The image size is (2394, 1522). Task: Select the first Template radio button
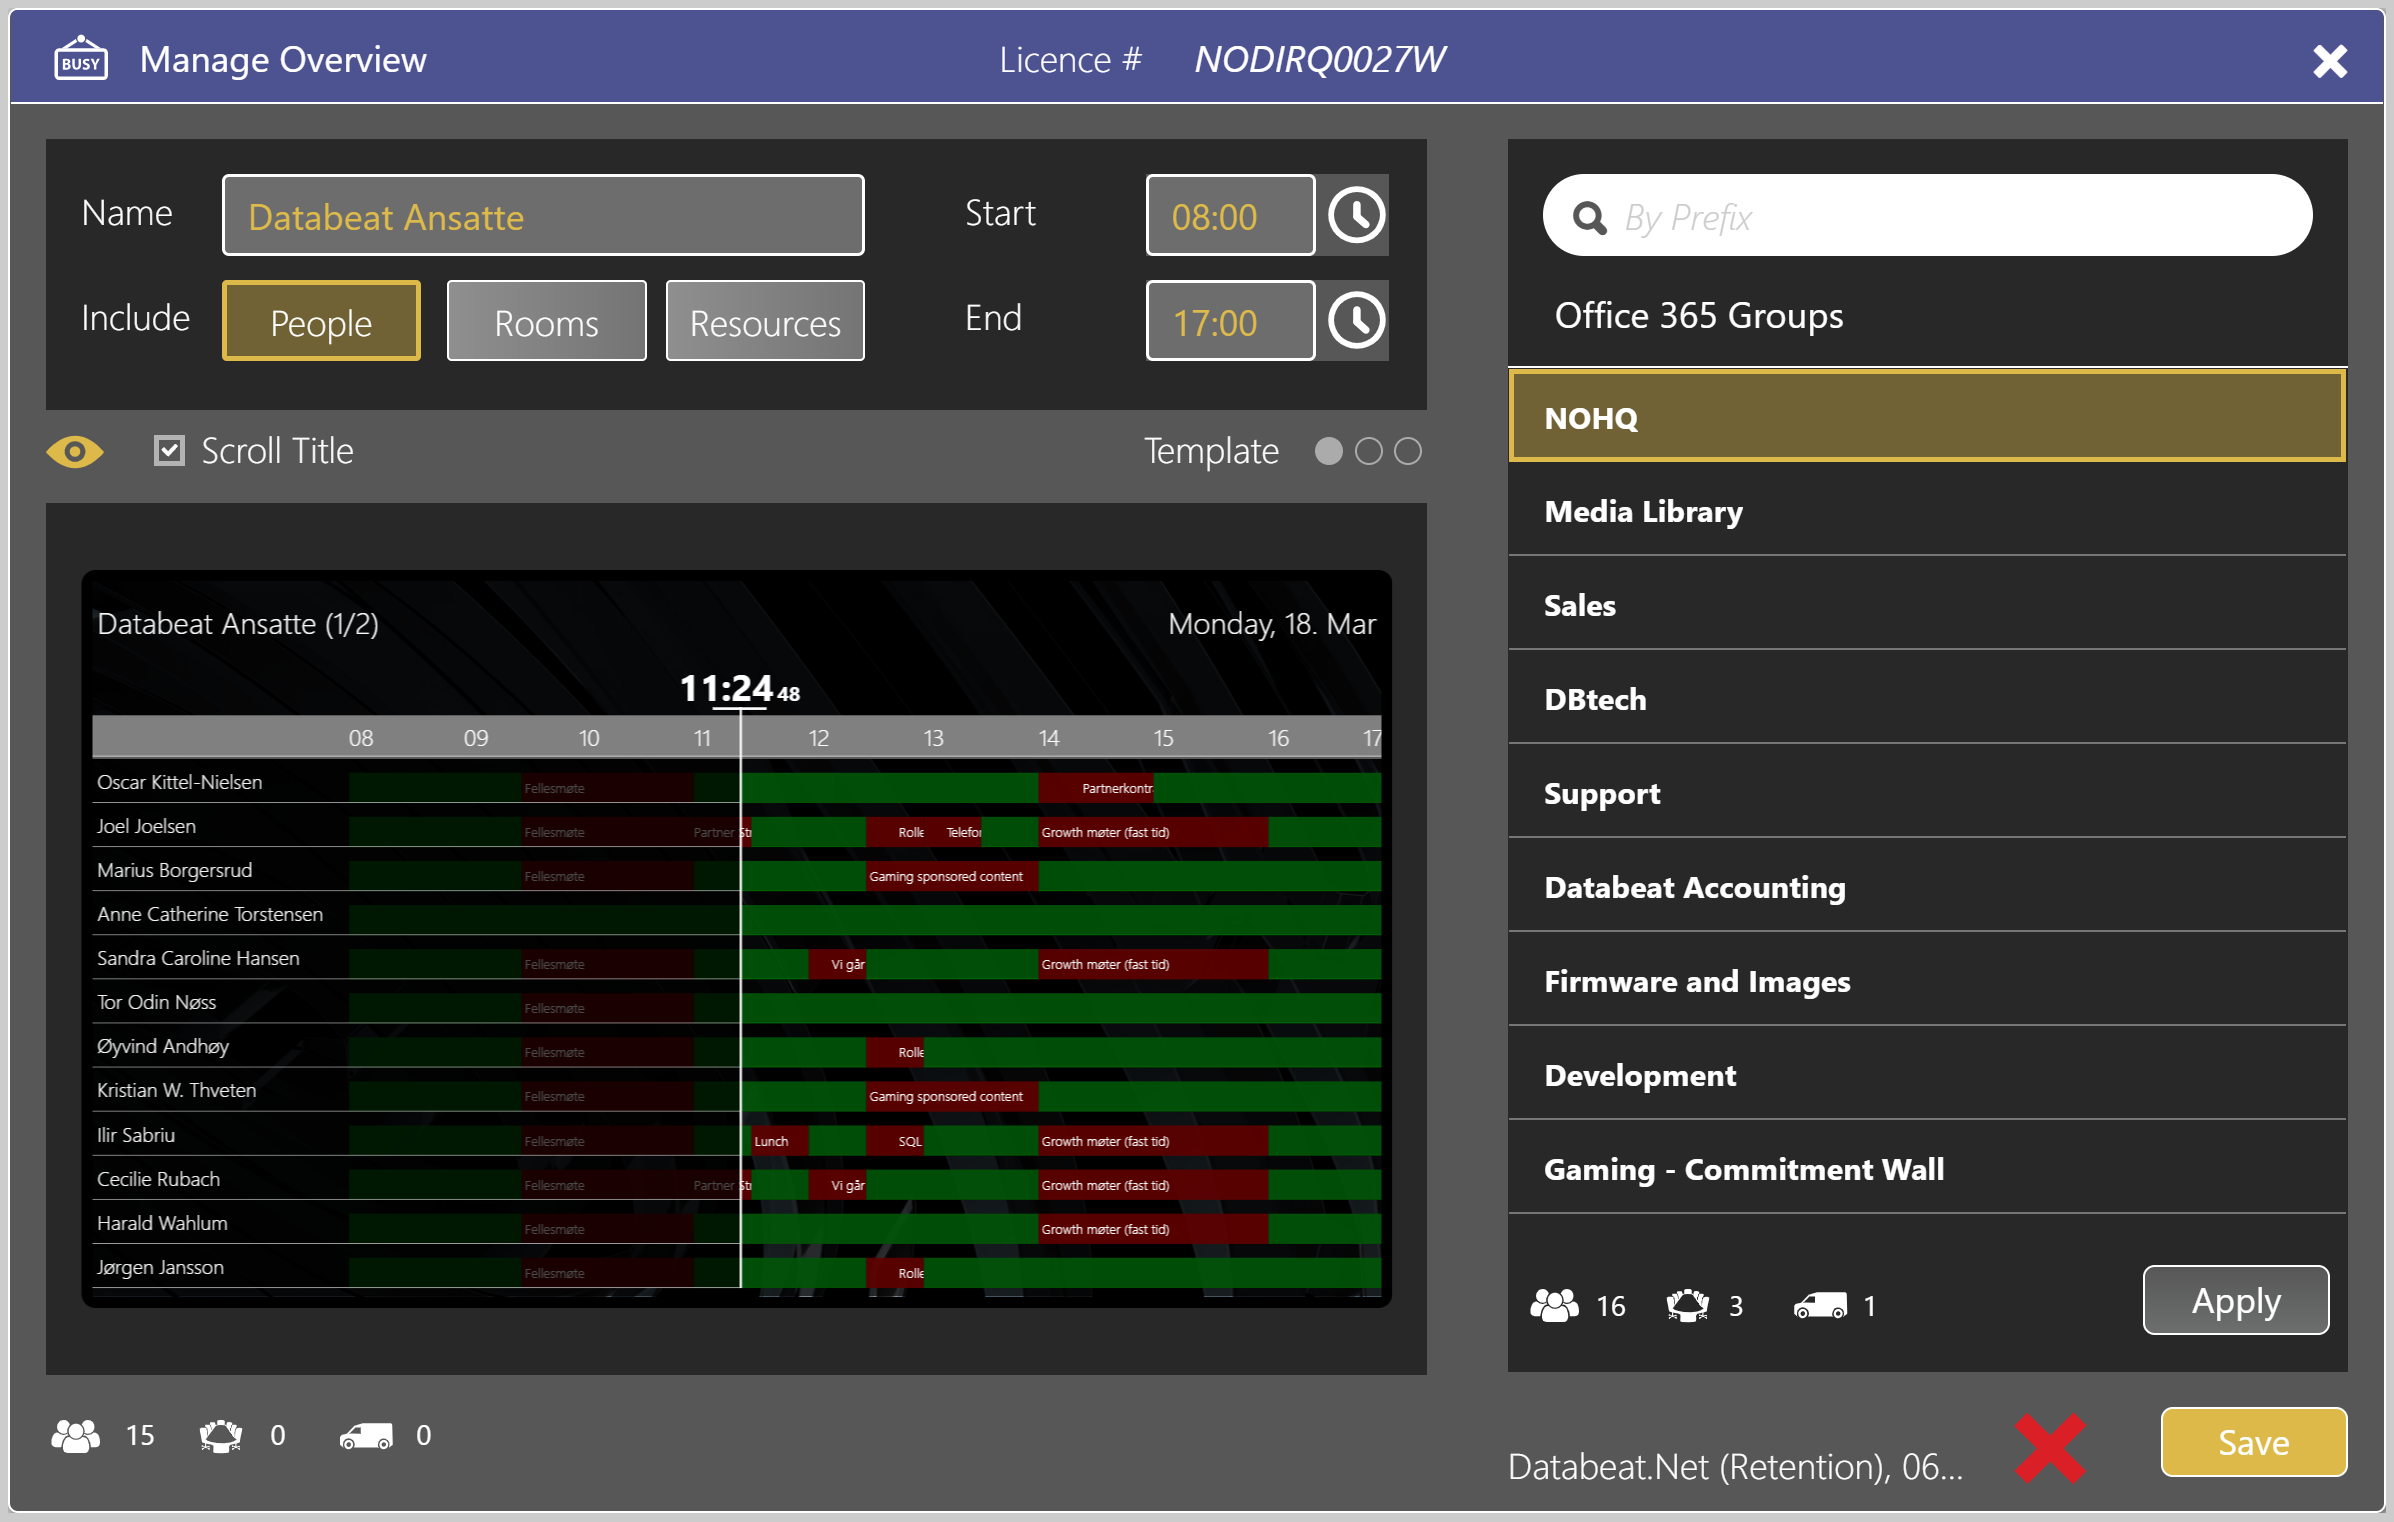click(x=1328, y=452)
